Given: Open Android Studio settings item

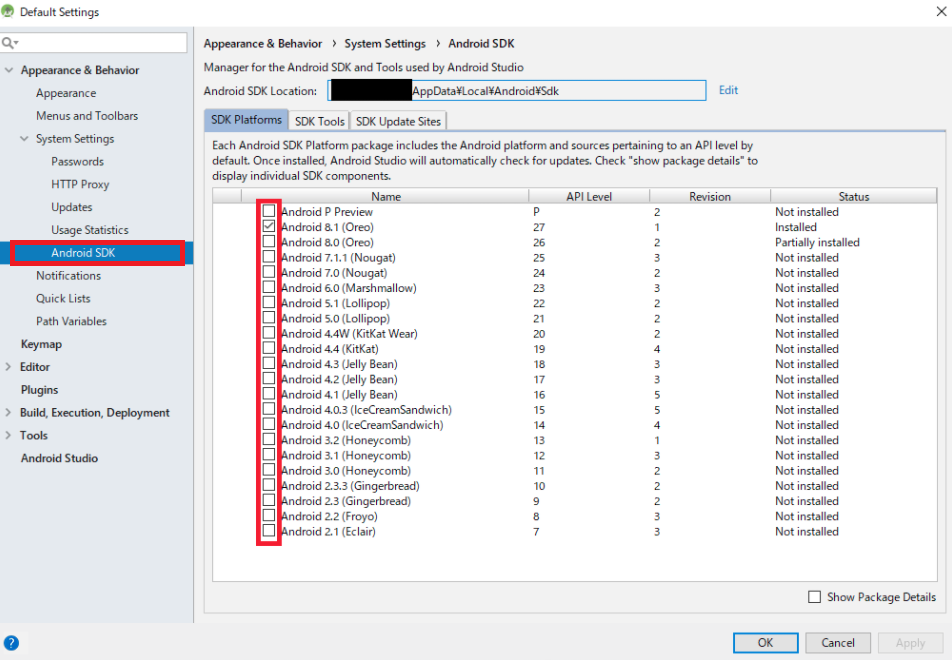Looking at the screenshot, I should (60, 458).
